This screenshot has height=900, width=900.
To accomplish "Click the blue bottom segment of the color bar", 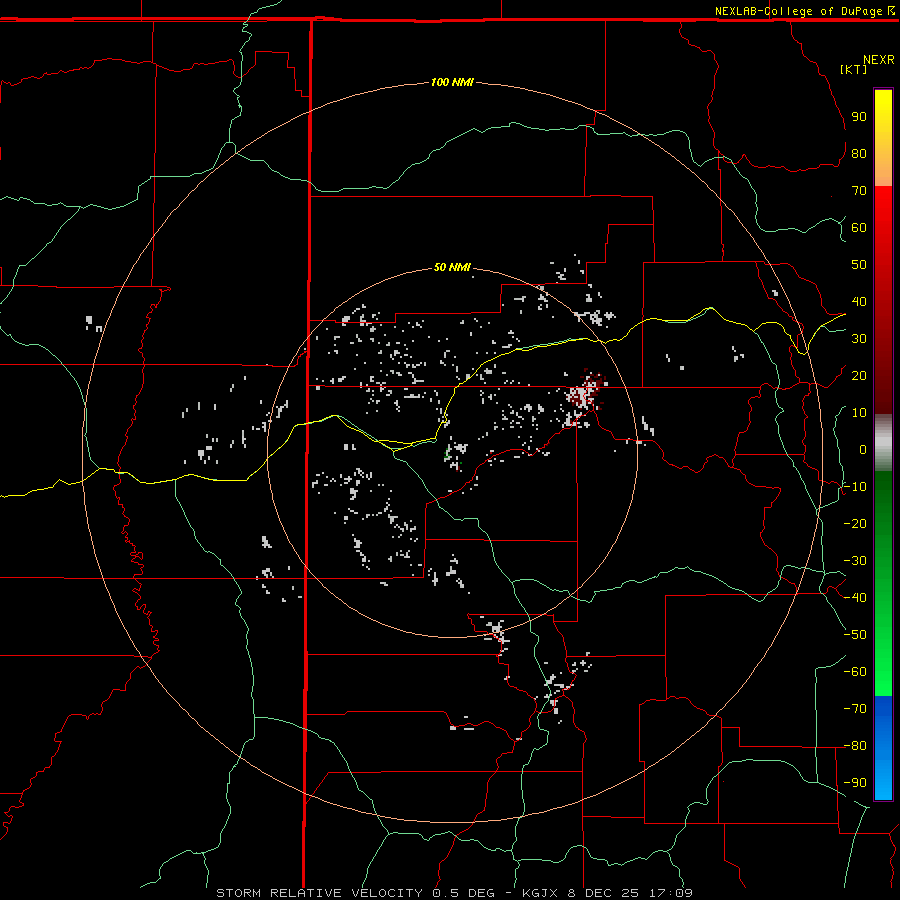I will point(883,748).
